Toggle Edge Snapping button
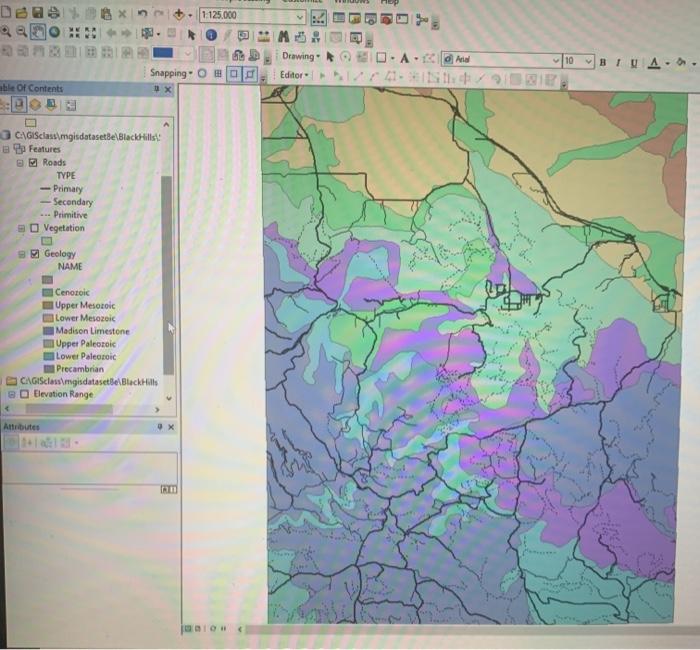 pos(250,75)
